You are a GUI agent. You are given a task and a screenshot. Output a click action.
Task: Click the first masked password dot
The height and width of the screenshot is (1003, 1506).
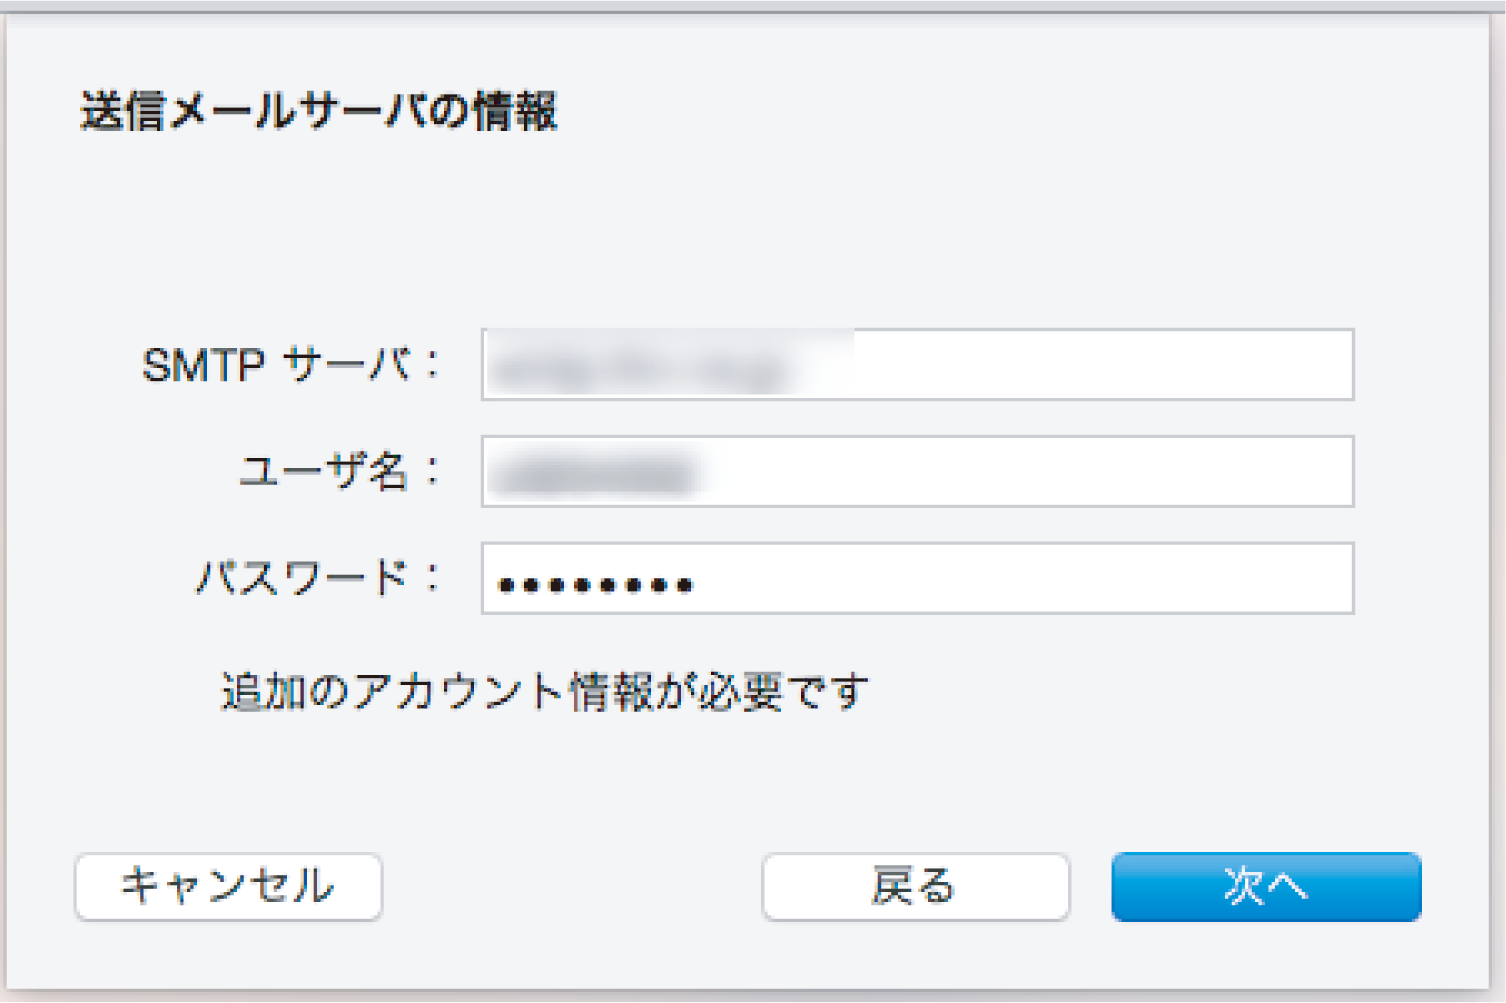click(x=506, y=585)
